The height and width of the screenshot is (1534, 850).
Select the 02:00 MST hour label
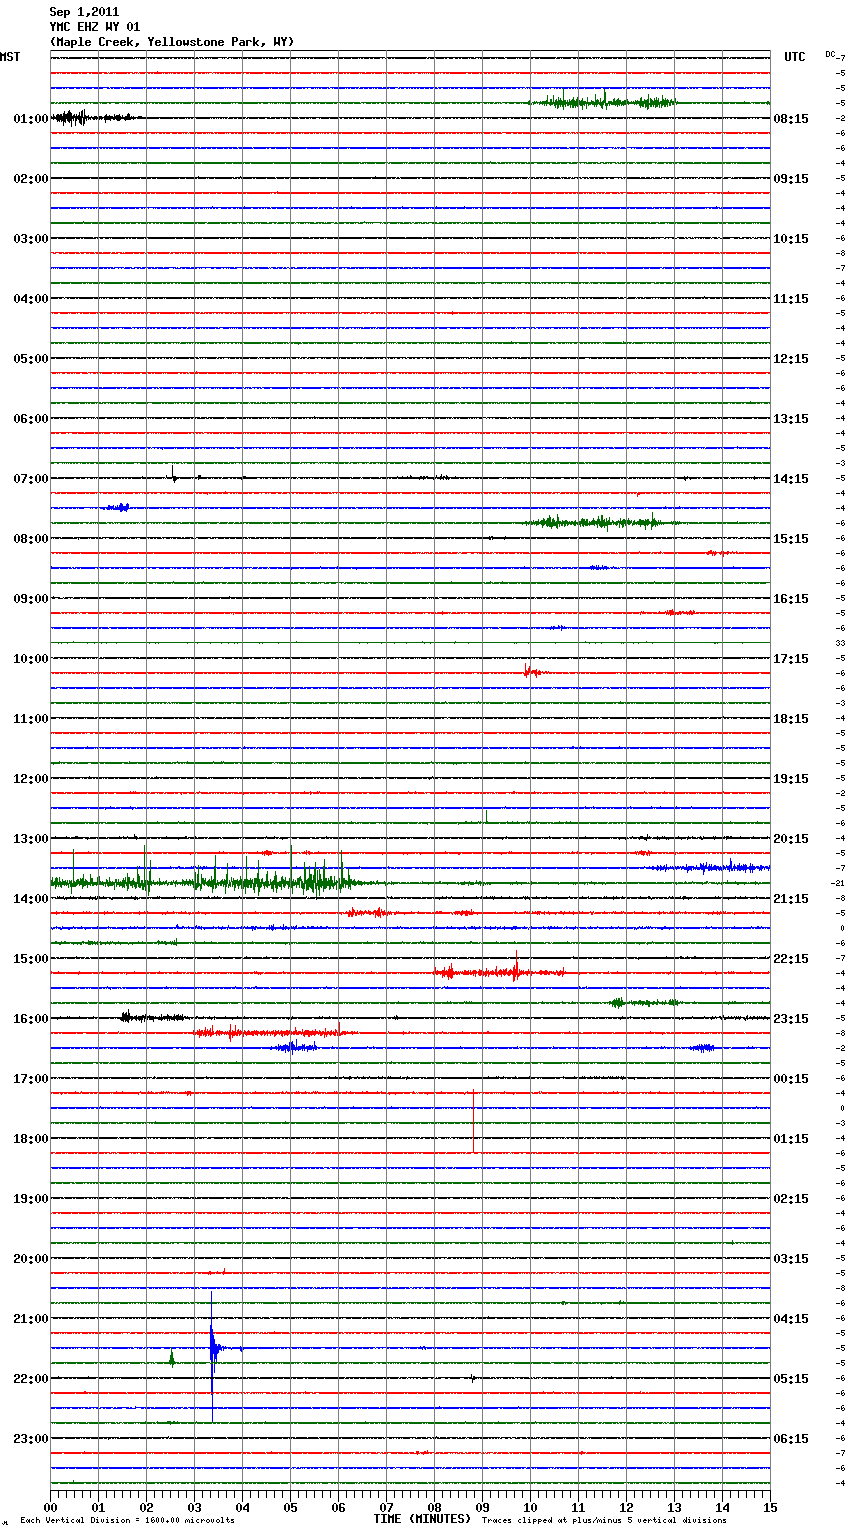(31, 179)
